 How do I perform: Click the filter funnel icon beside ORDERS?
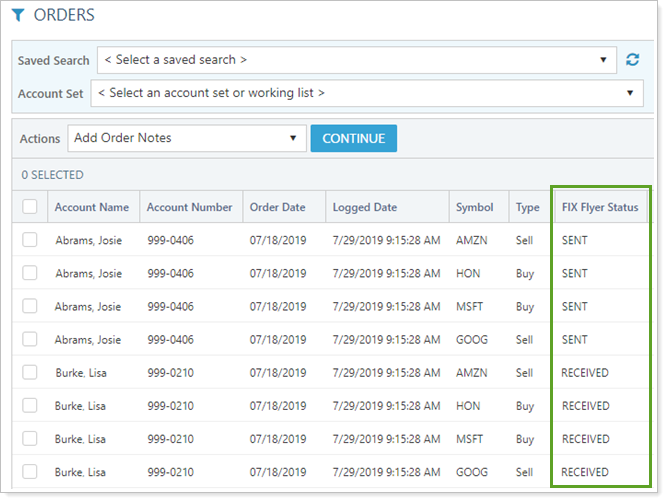click(18, 15)
